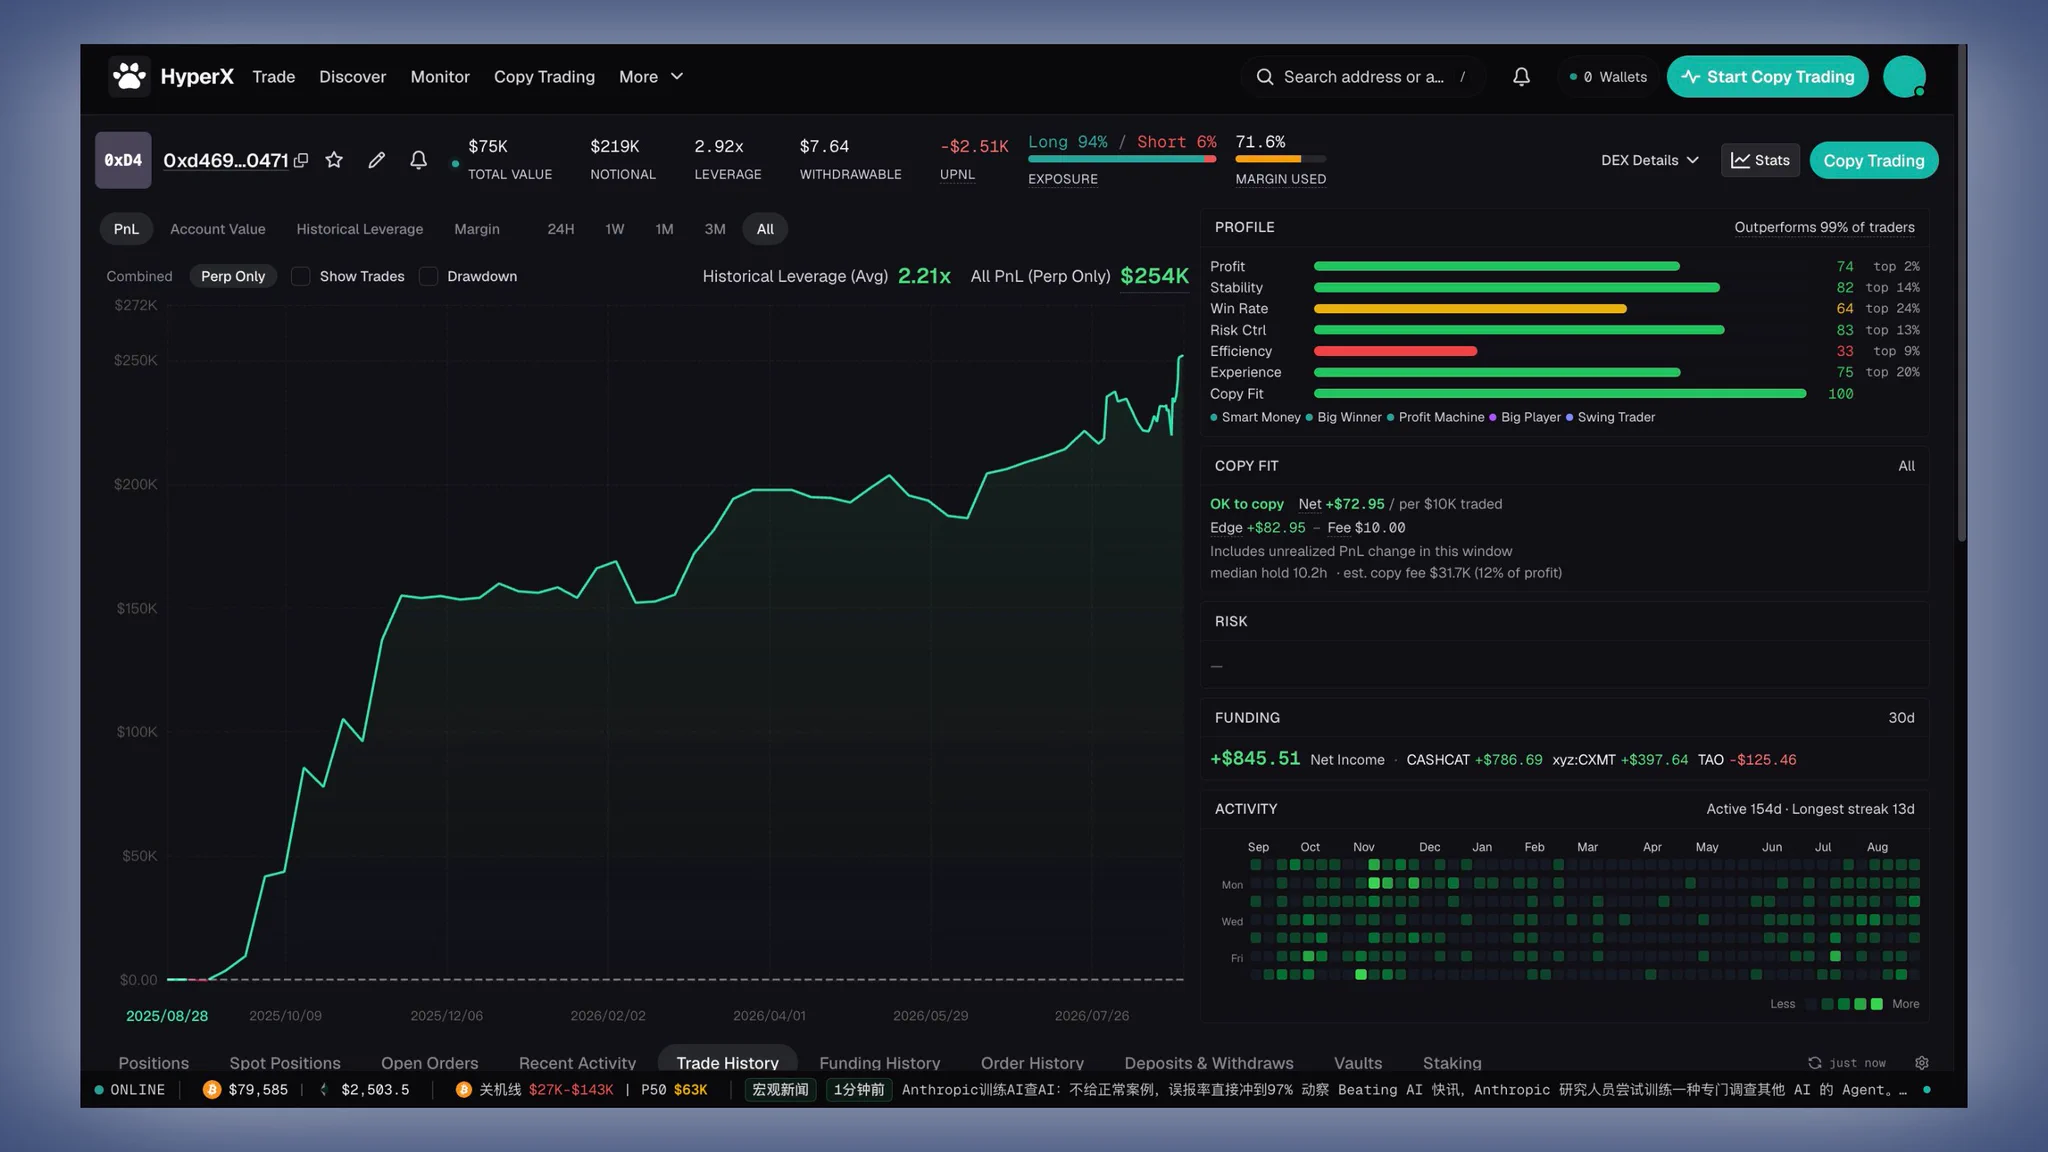Image resolution: width=2048 pixels, height=1152 pixels.
Task: Switch to the PnL chart tab
Action: tap(126, 229)
